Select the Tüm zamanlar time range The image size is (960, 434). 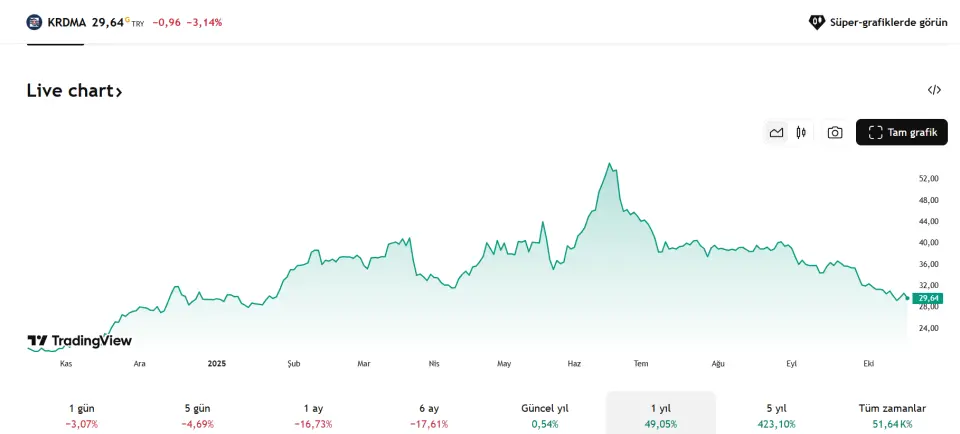pos(892,415)
